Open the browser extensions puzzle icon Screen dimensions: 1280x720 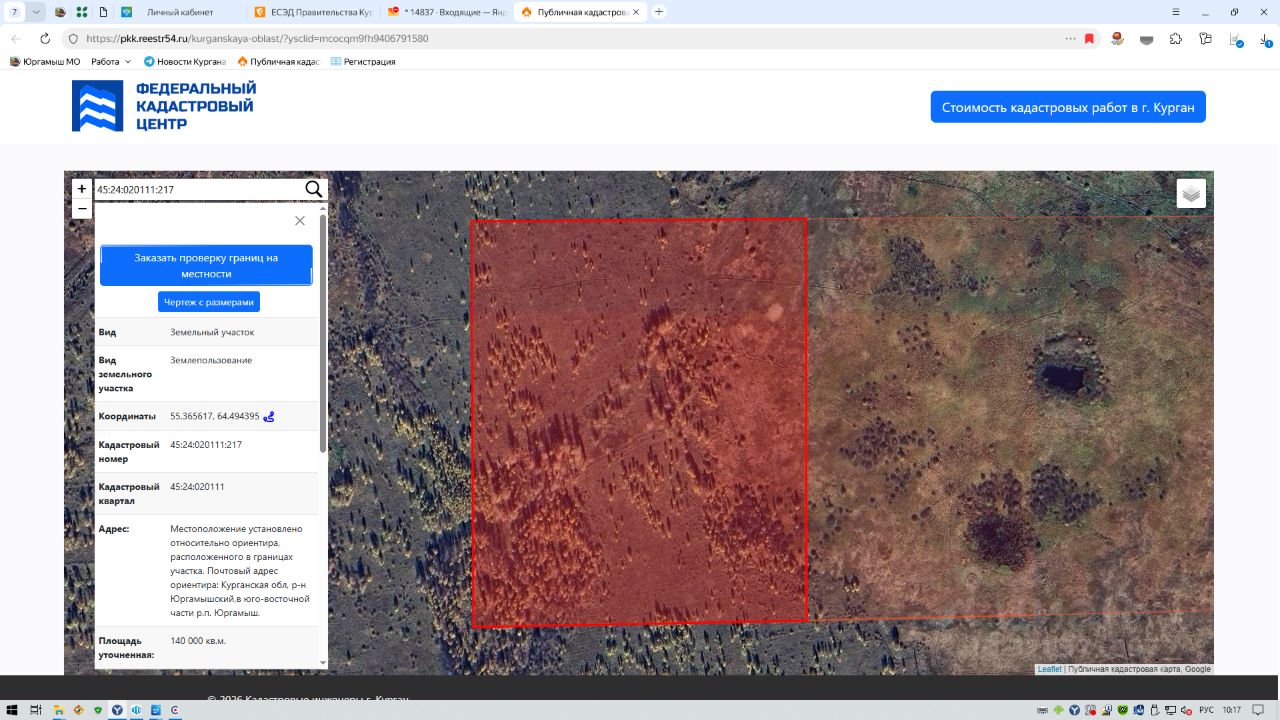point(1176,38)
